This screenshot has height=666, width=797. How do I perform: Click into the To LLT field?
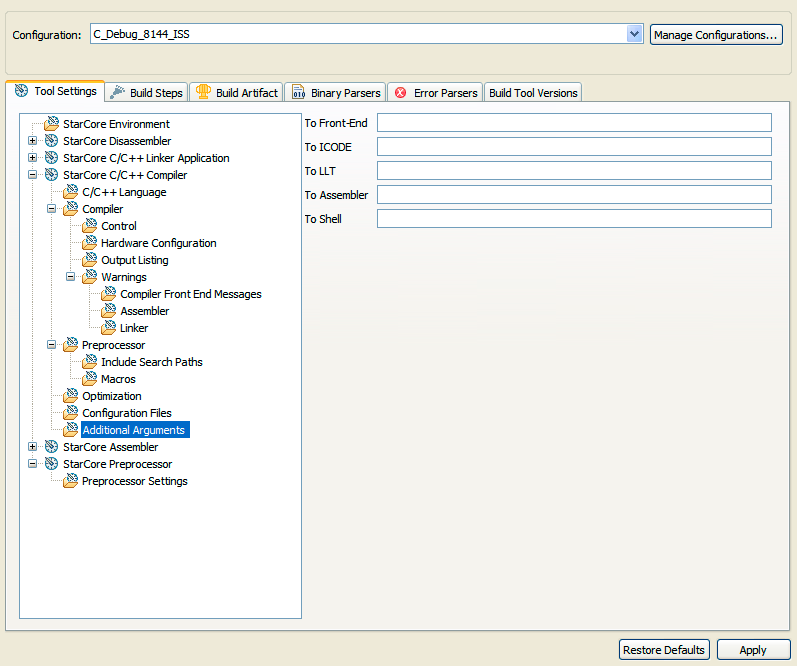click(x=574, y=171)
